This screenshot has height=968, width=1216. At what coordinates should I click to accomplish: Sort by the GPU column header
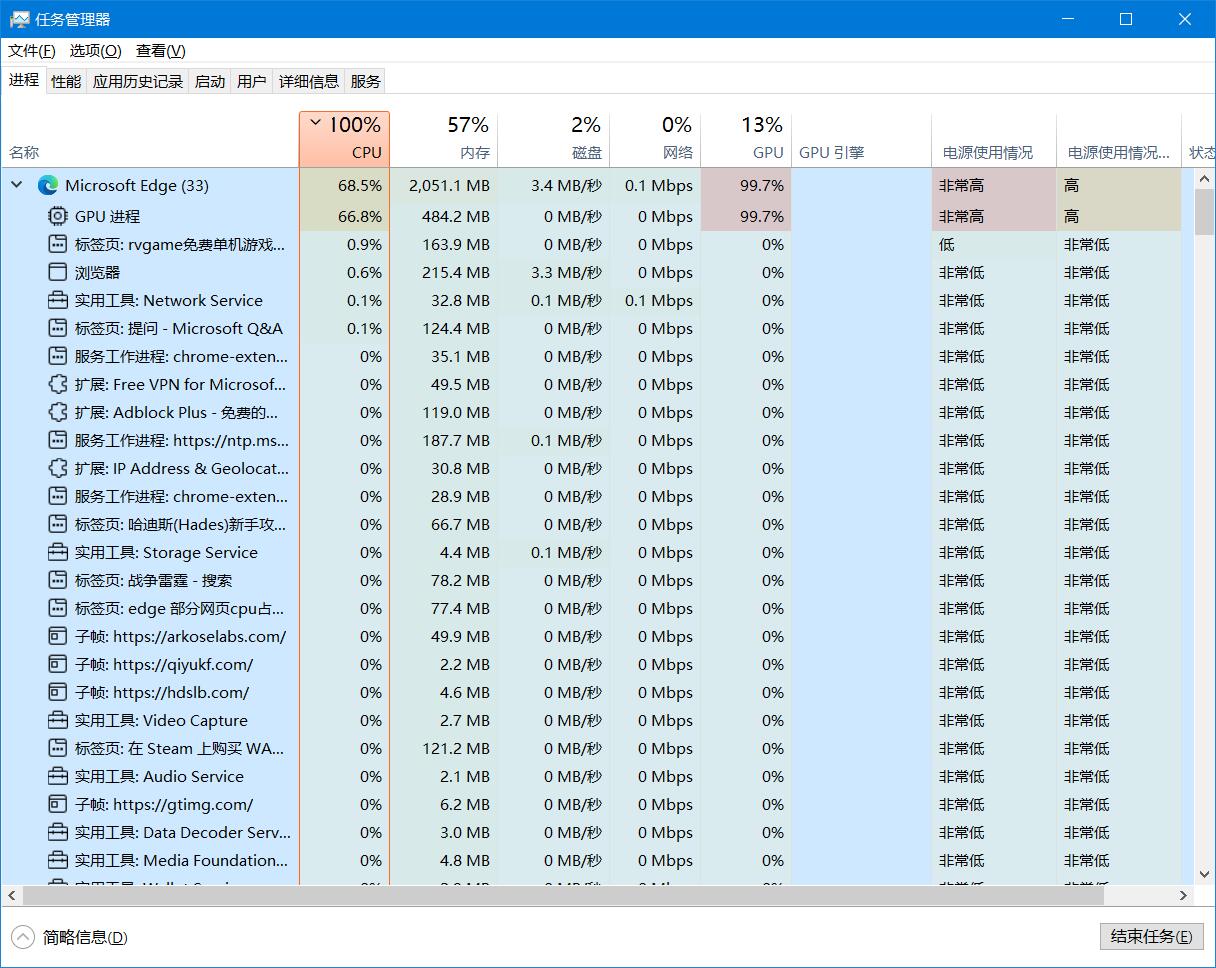[x=746, y=139]
